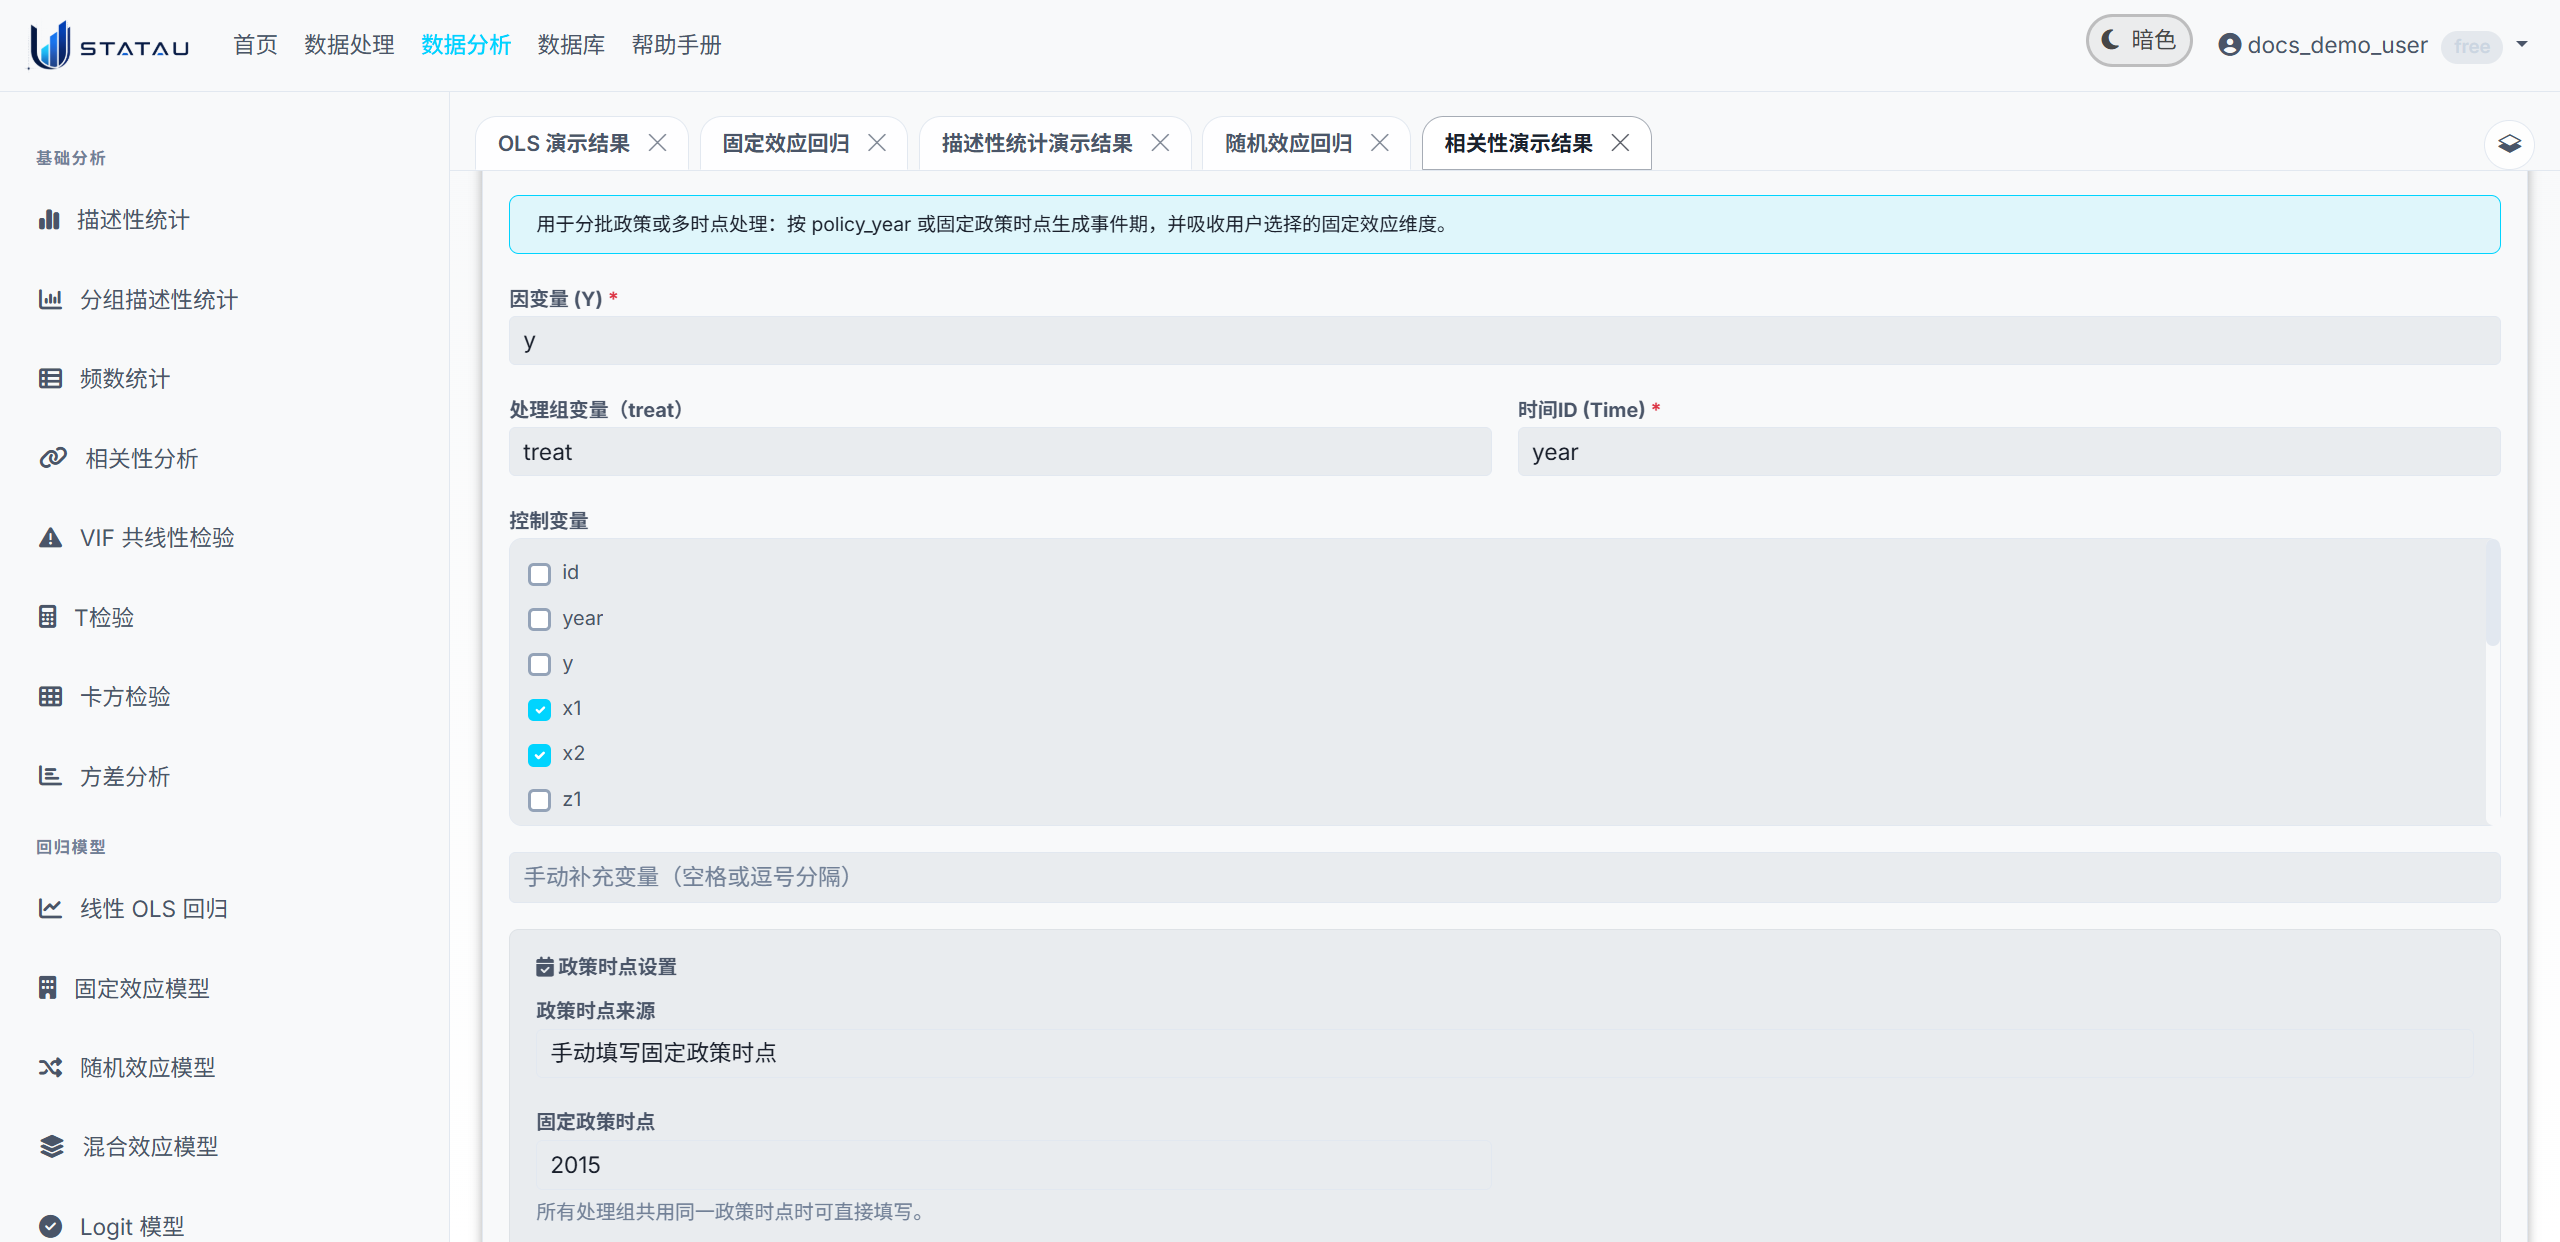The width and height of the screenshot is (2560, 1242).
Task: Click the STATAU logo
Action: point(109,45)
